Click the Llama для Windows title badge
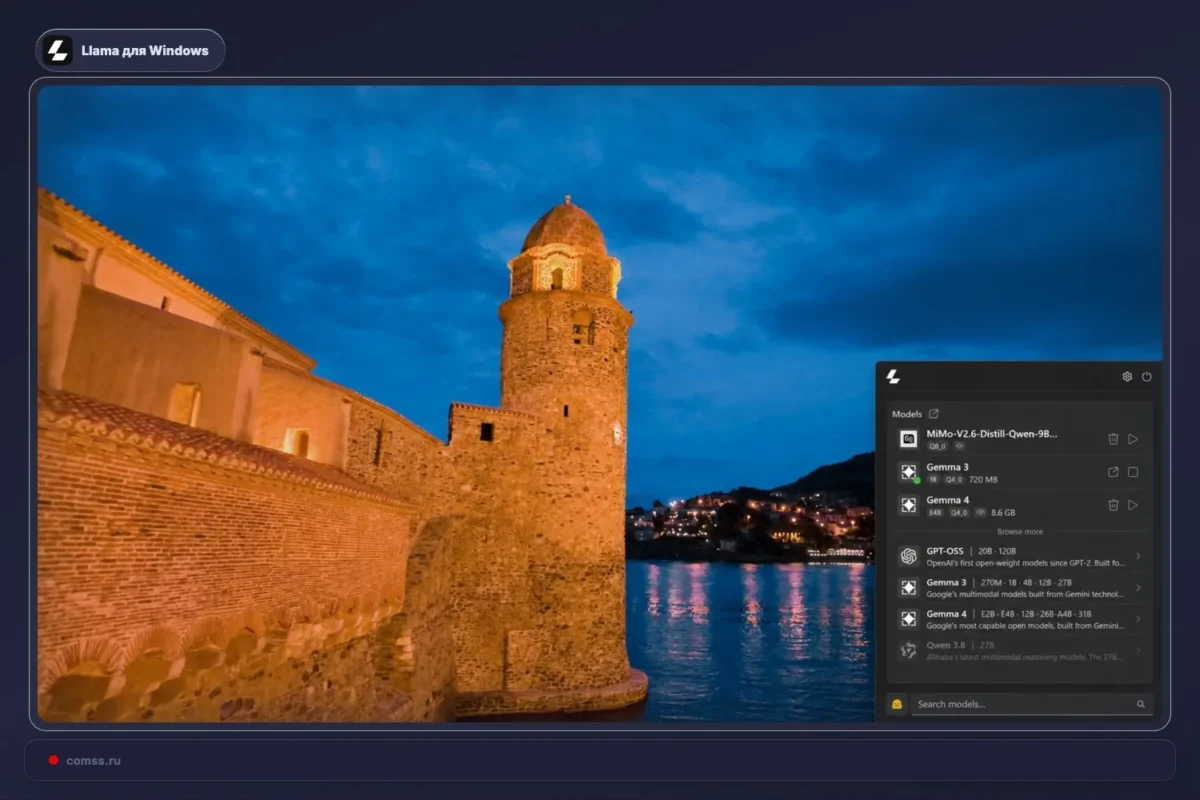The height and width of the screenshot is (800, 1200). click(130, 50)
